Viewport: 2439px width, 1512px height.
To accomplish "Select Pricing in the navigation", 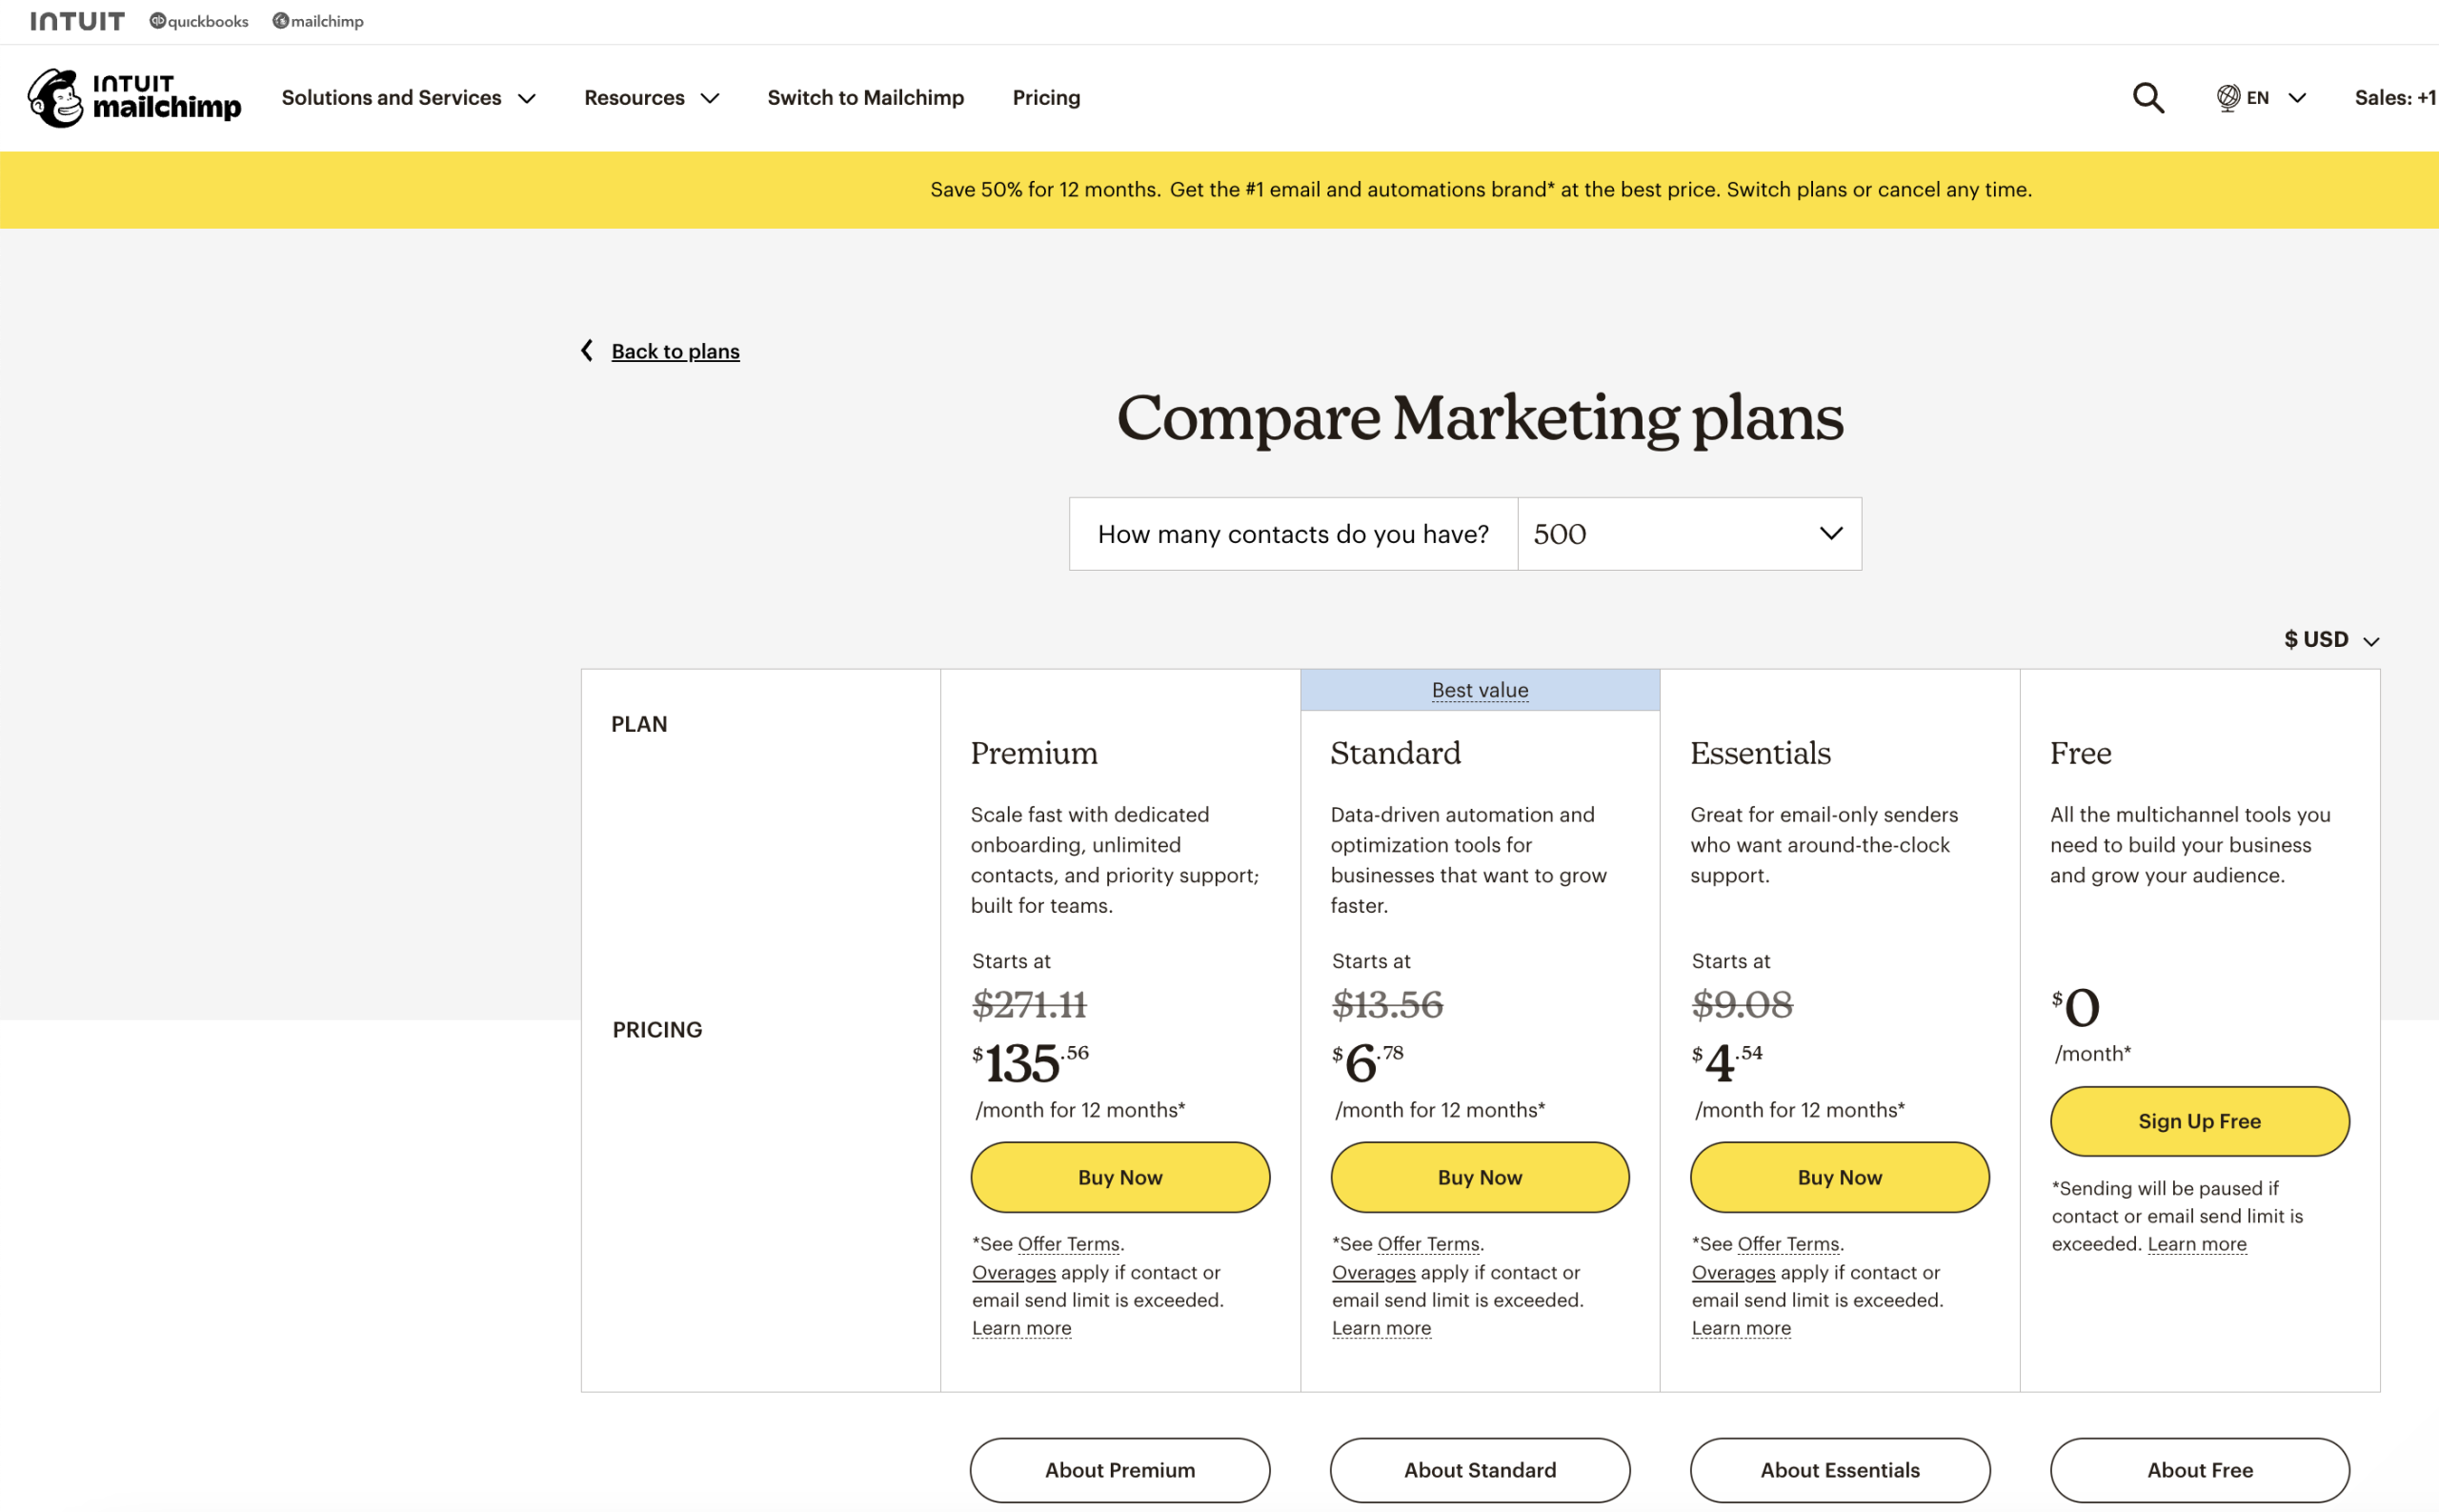I will 1046,97.
